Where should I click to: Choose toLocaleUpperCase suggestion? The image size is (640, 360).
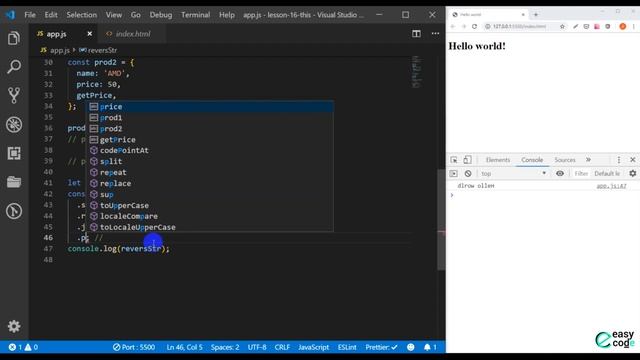tap(211, 227)
